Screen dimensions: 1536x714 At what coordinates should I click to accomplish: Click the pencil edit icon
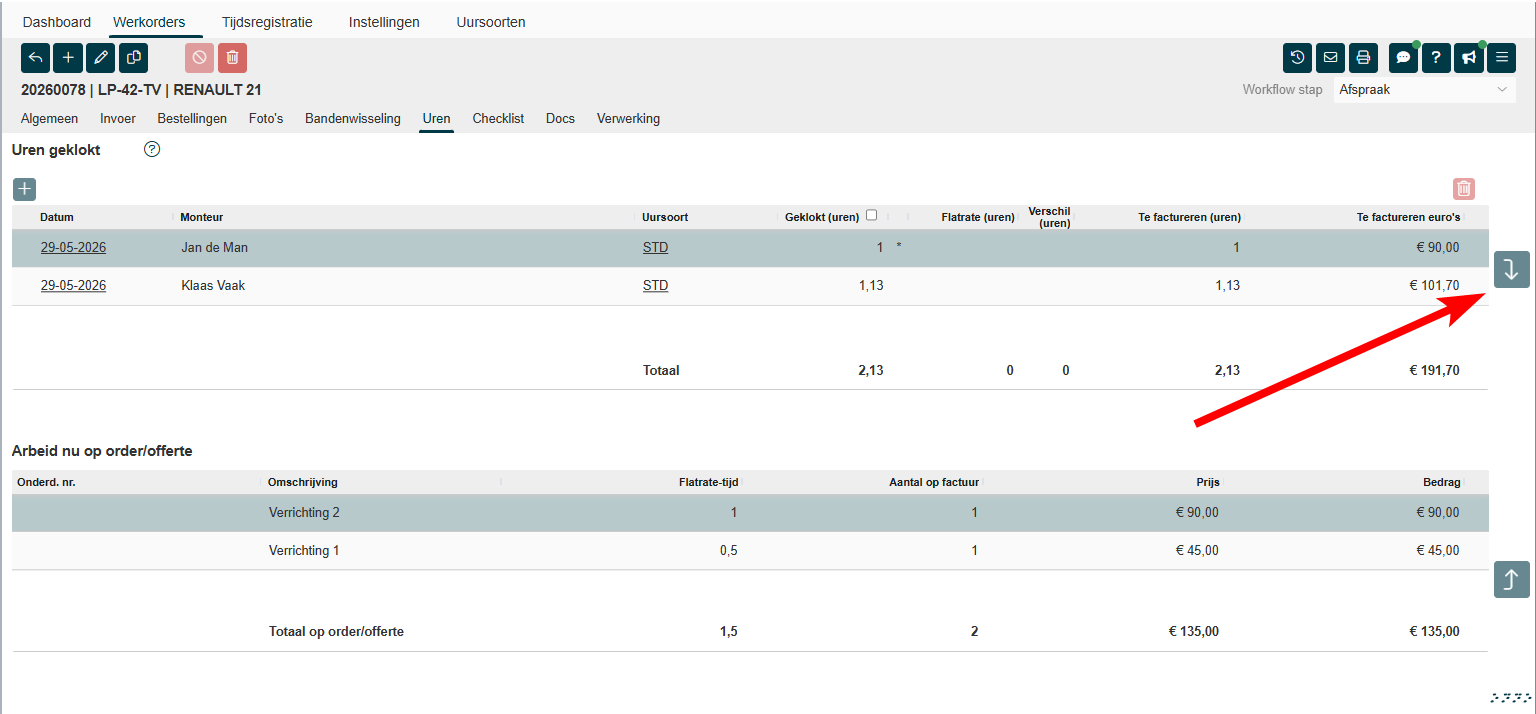(x=101, y=58)
